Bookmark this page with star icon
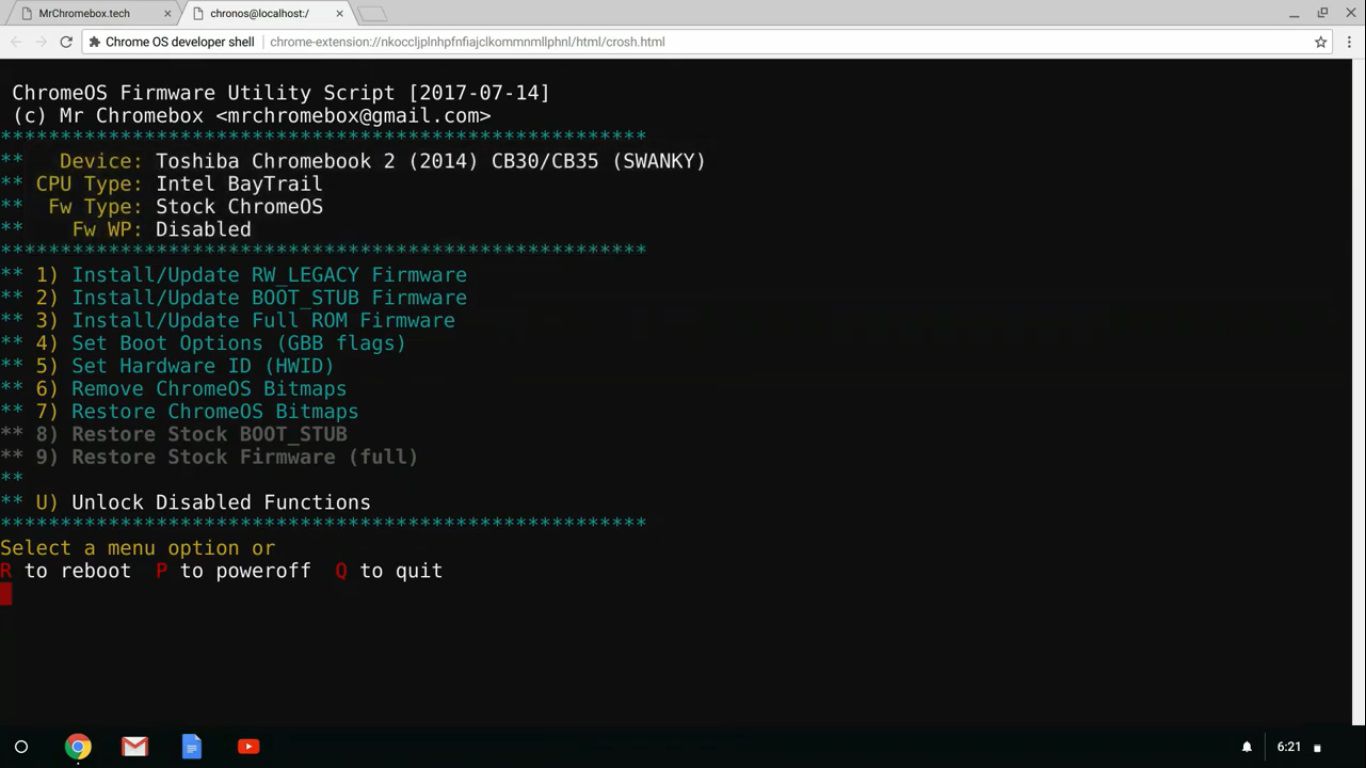Screen dimensions: 1366x768 pyautogui.click(x=1320, y=42)
